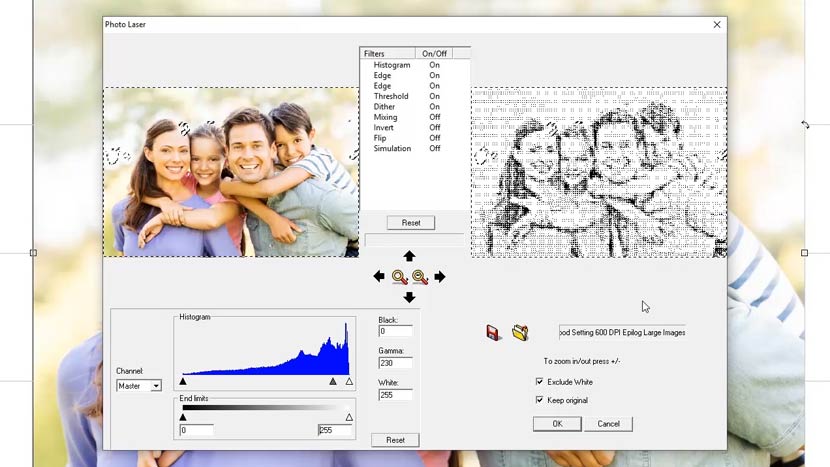The width and height of the screenshot is (830, 467).
Task: Click the pan up arrow
Action: [409, 257]
